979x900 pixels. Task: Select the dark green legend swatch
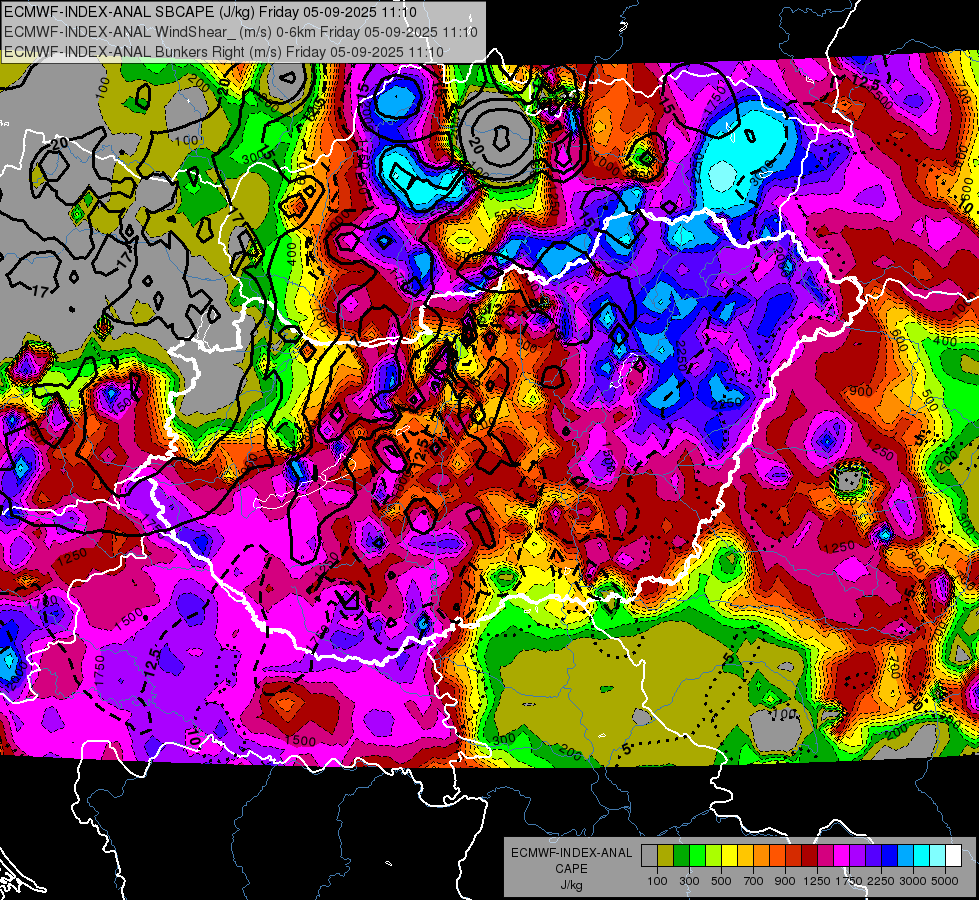tap(681, 856)
